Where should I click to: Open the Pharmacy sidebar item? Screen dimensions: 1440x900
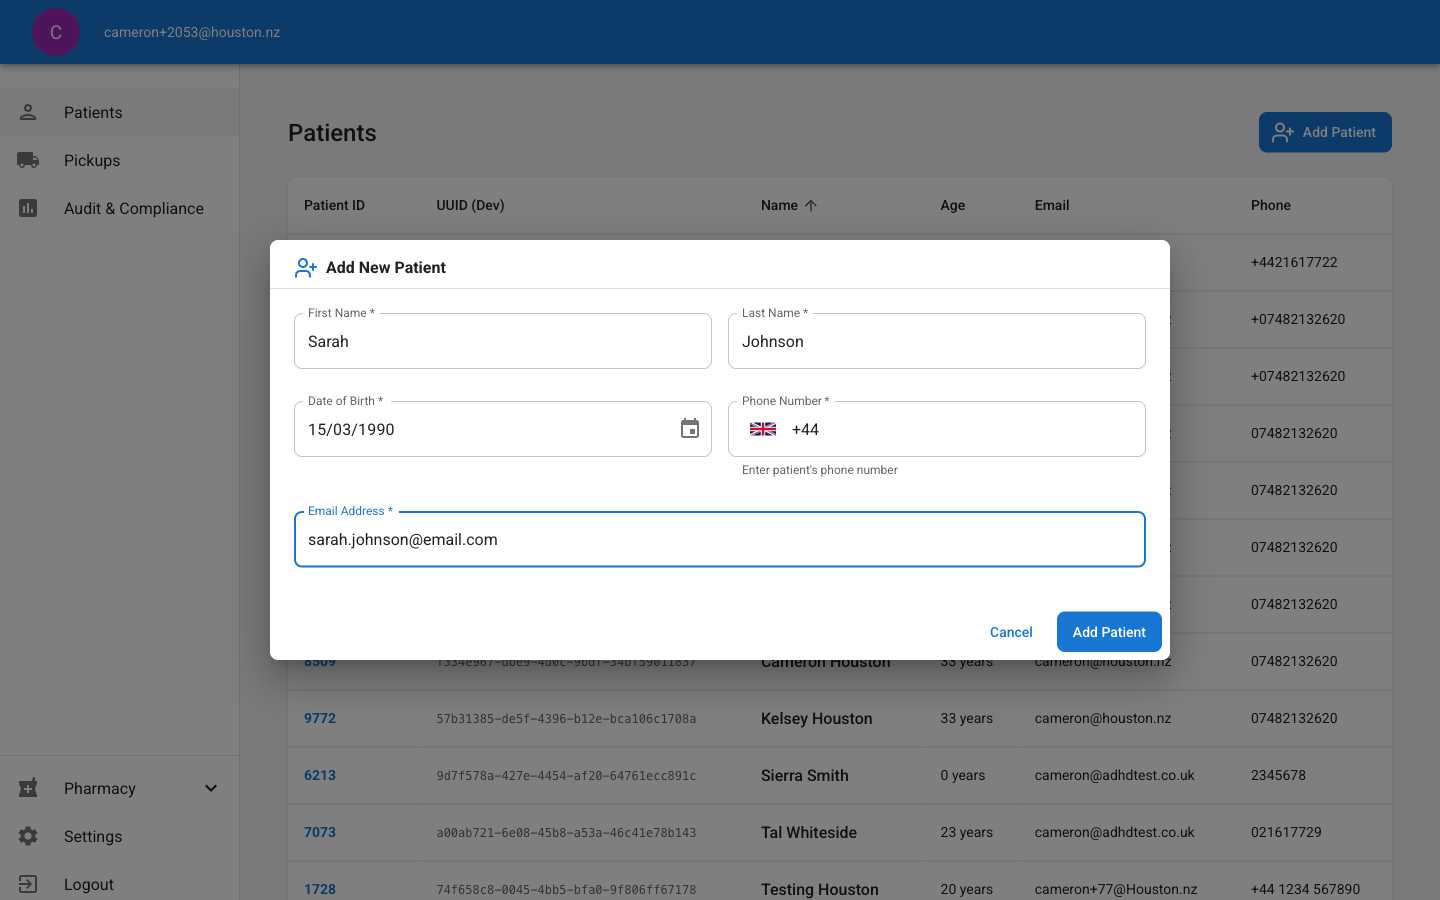coord(120,788)
